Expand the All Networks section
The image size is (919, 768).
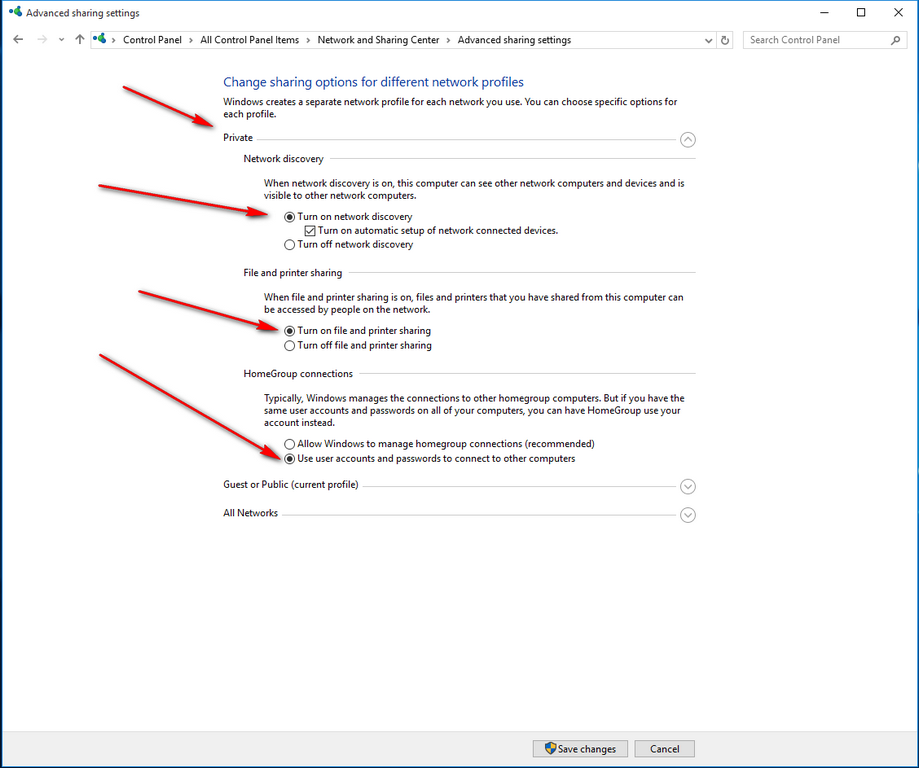(687, 515)
